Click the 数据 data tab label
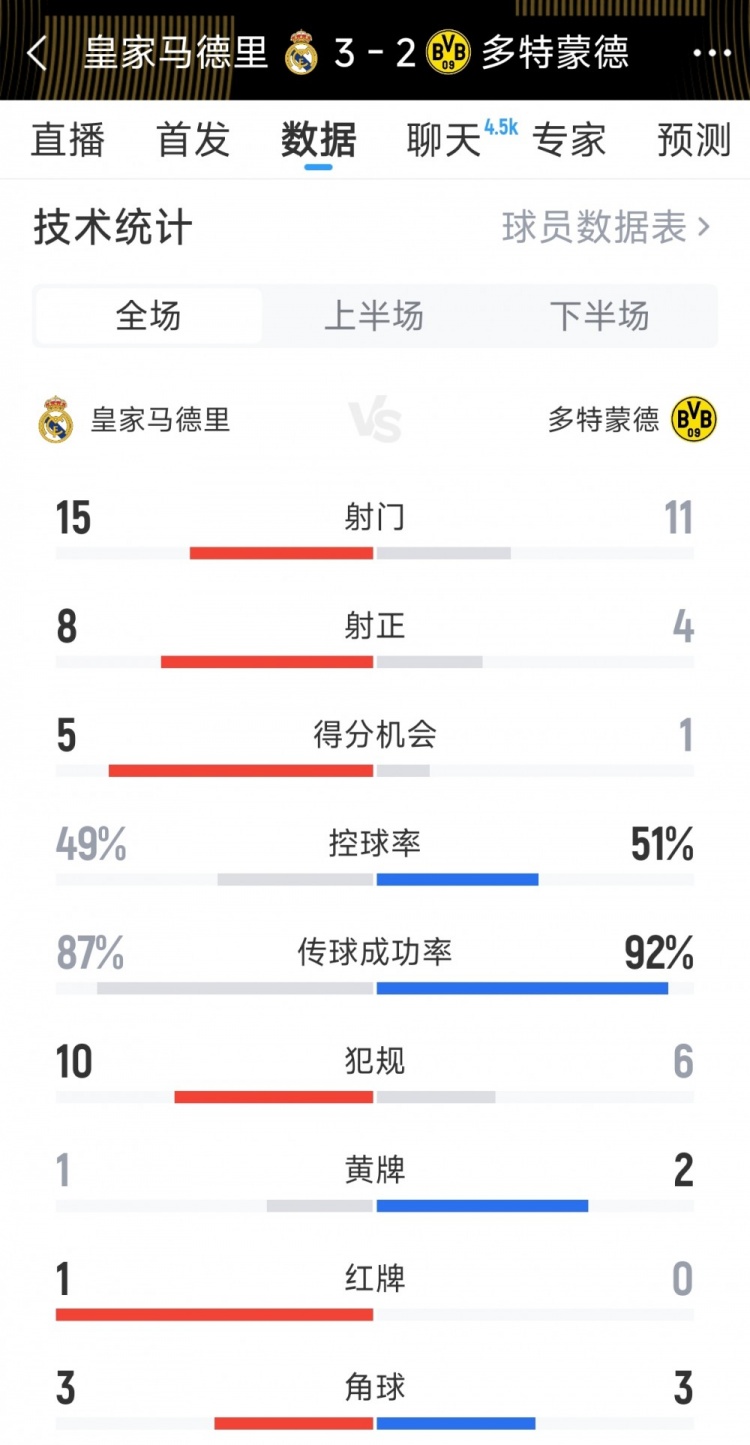The height and width of the screenshot is (1445, 750). [x=317, y=141]
